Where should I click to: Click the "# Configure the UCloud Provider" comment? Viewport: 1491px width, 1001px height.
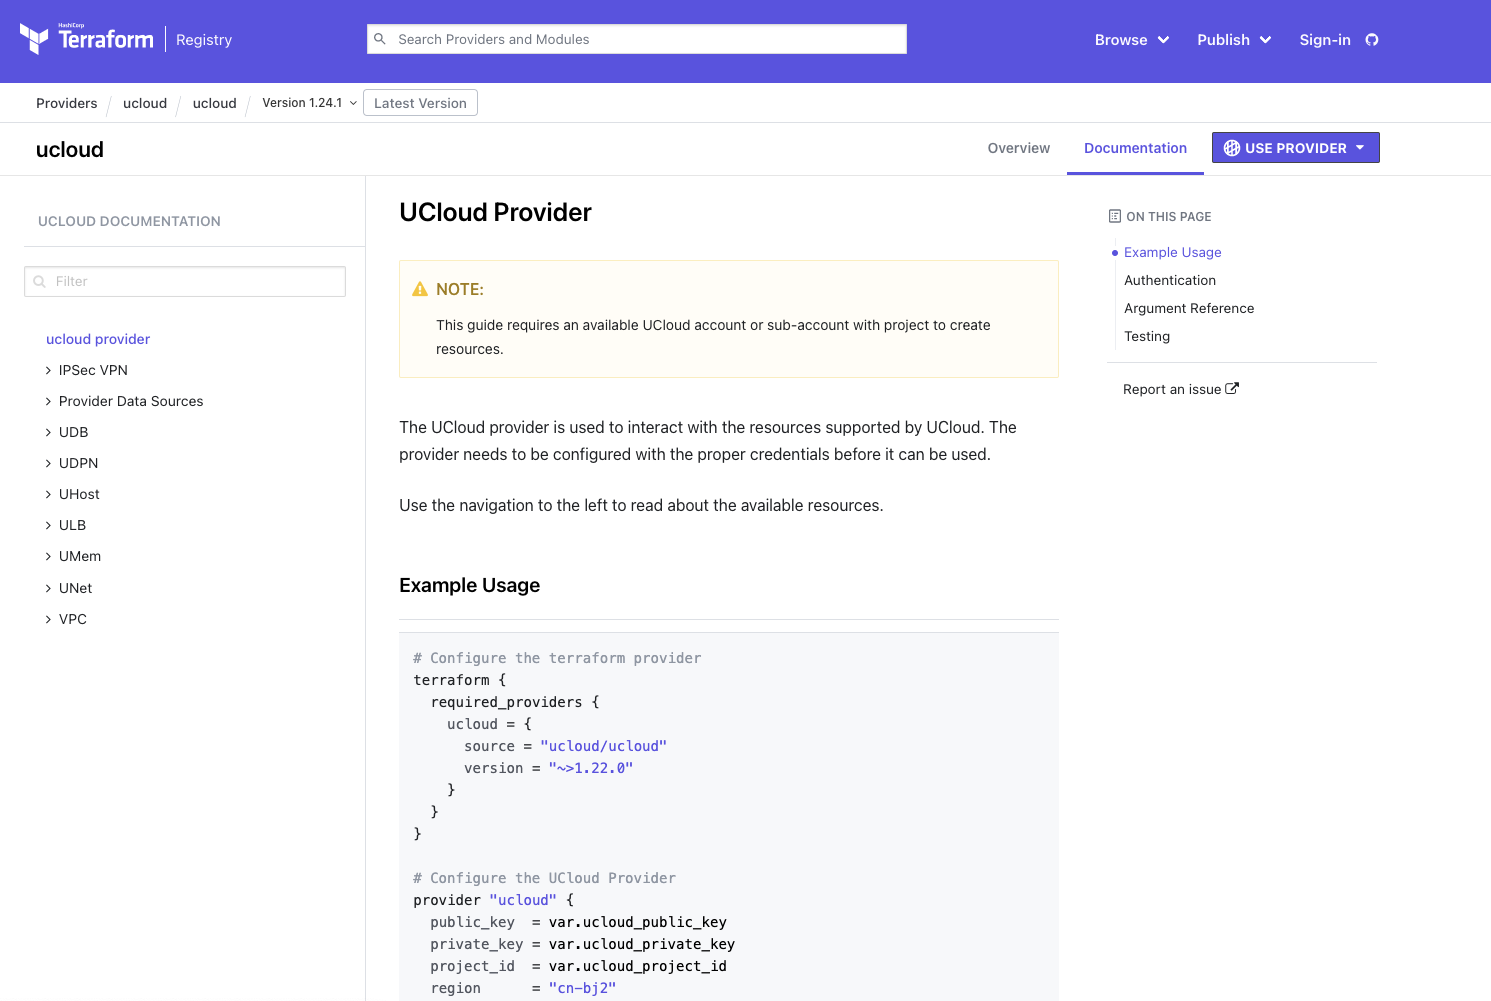point(544,878)
